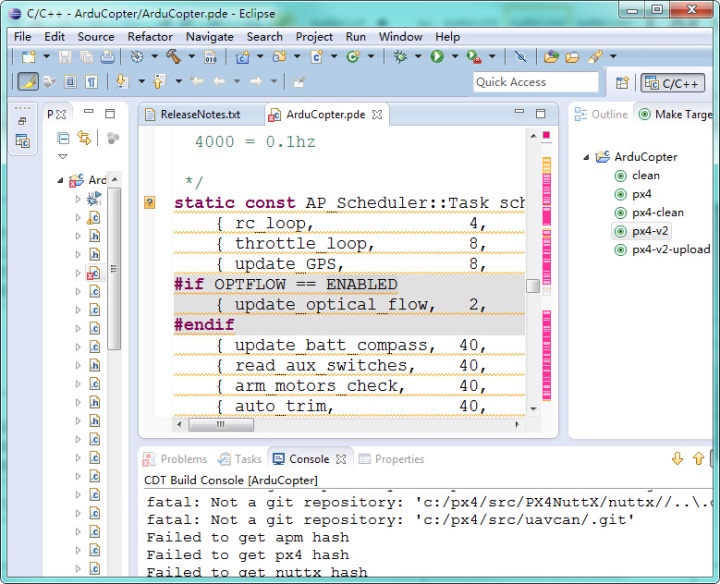This screenshot has height=584, width=720.
Task: Open the Navigate menu
Action: pyautogui.click(x=209, y=37)
